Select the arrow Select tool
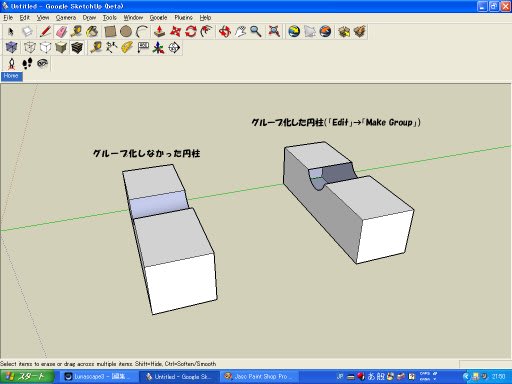The height and width of the screenshot is (384, 512). click(x=11, y=32)
